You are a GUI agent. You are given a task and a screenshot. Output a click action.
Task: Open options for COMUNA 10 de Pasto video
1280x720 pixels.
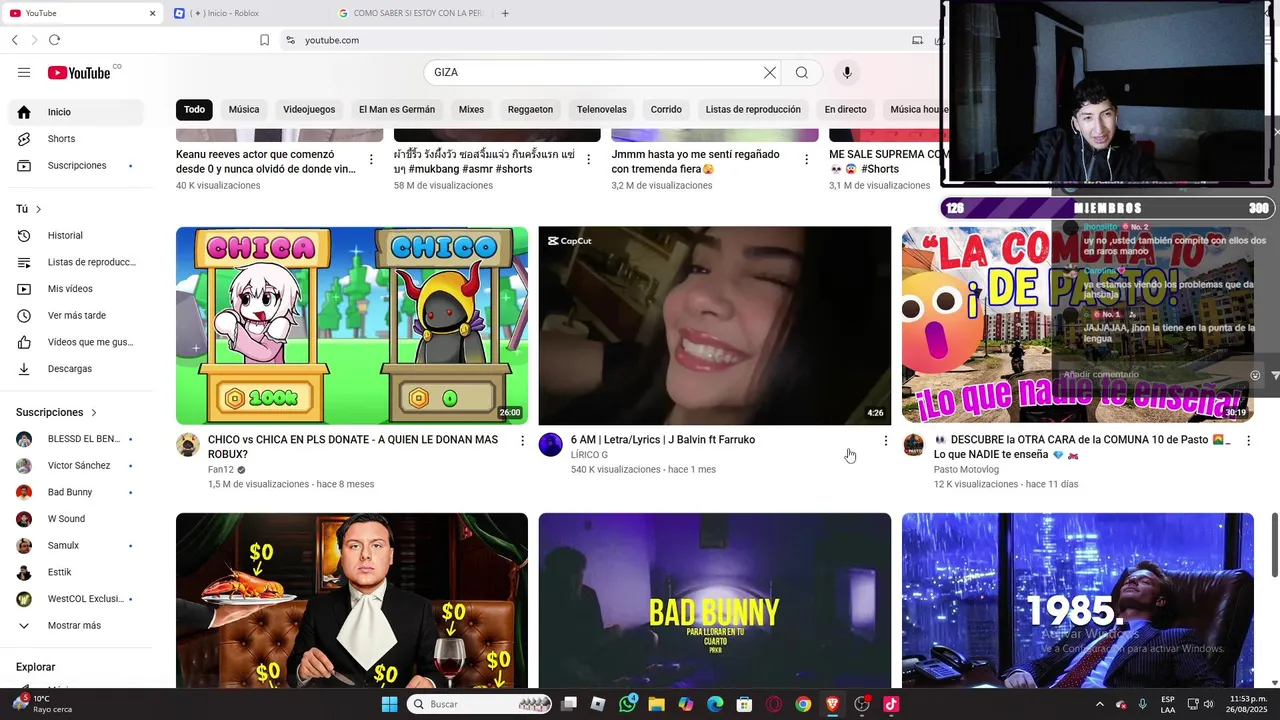pos(1248,440)
